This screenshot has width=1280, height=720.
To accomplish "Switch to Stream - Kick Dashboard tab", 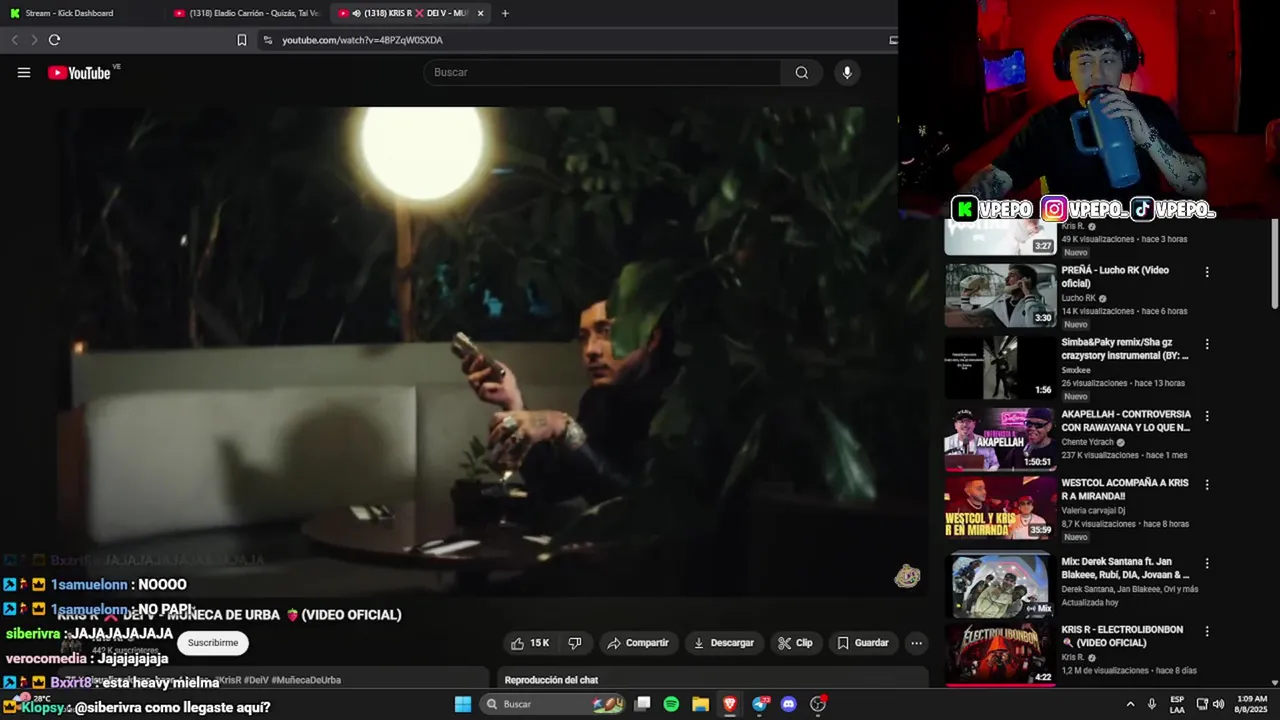I will click(80, 13).
